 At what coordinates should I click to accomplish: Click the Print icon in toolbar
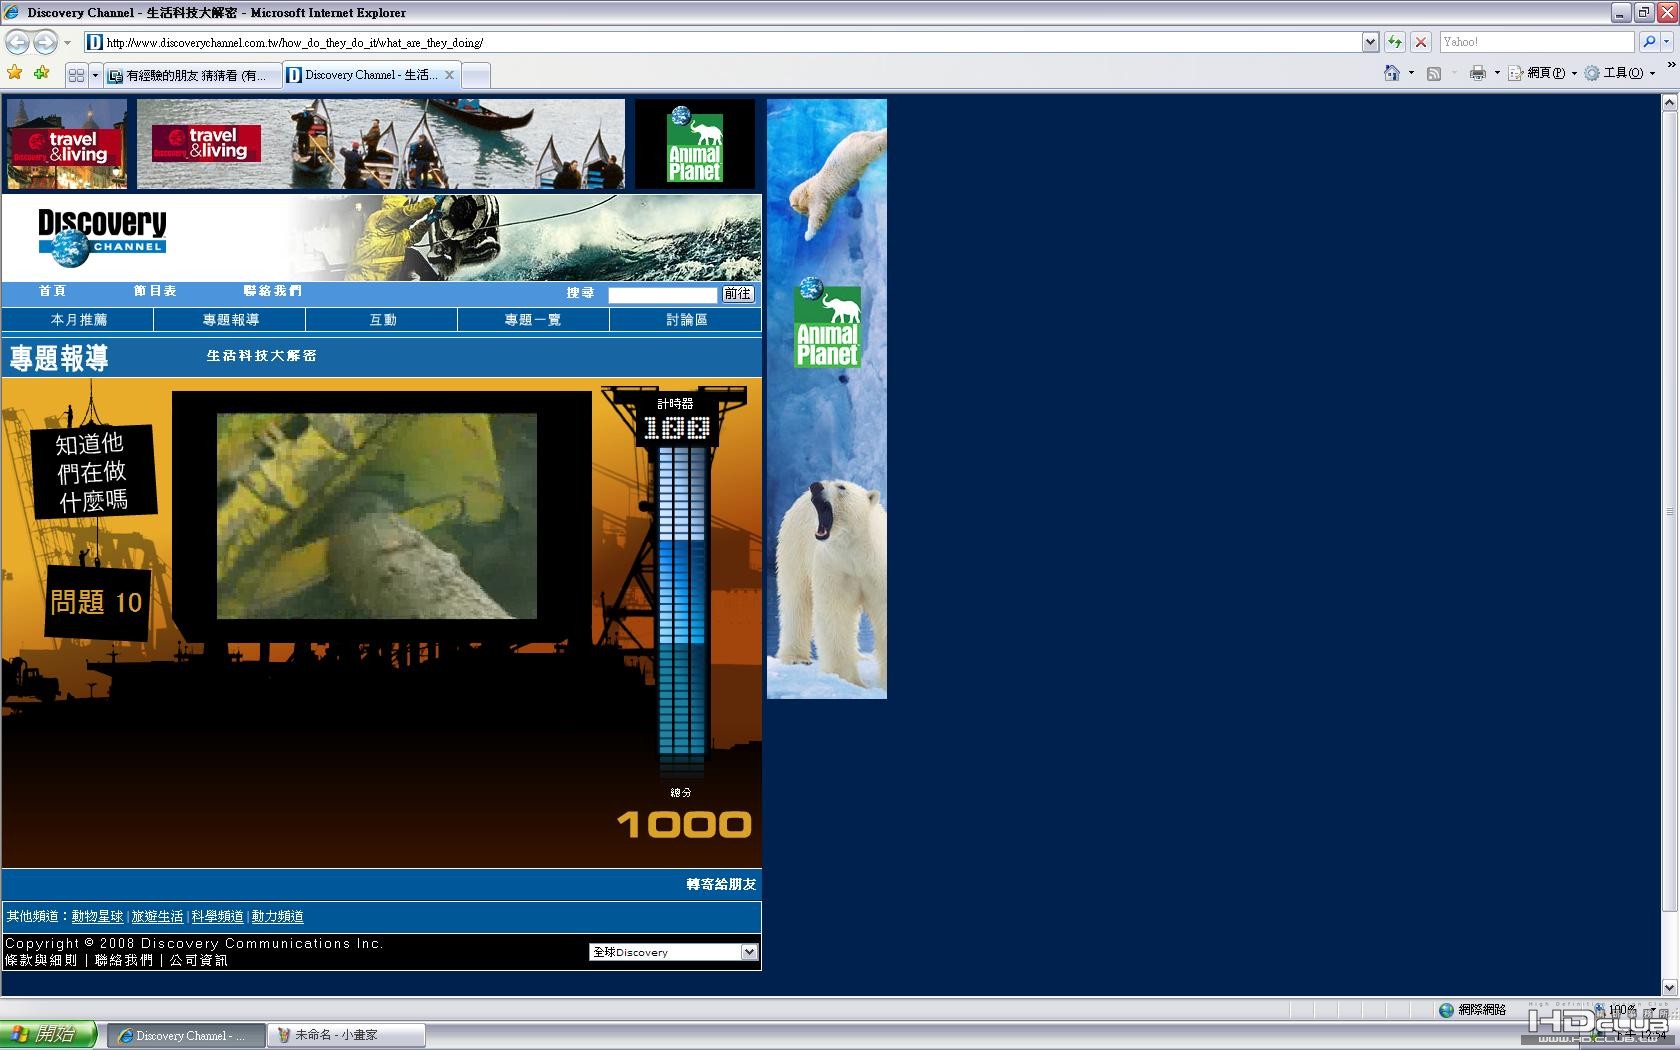pyautogui.click(x=1477, y=73)
